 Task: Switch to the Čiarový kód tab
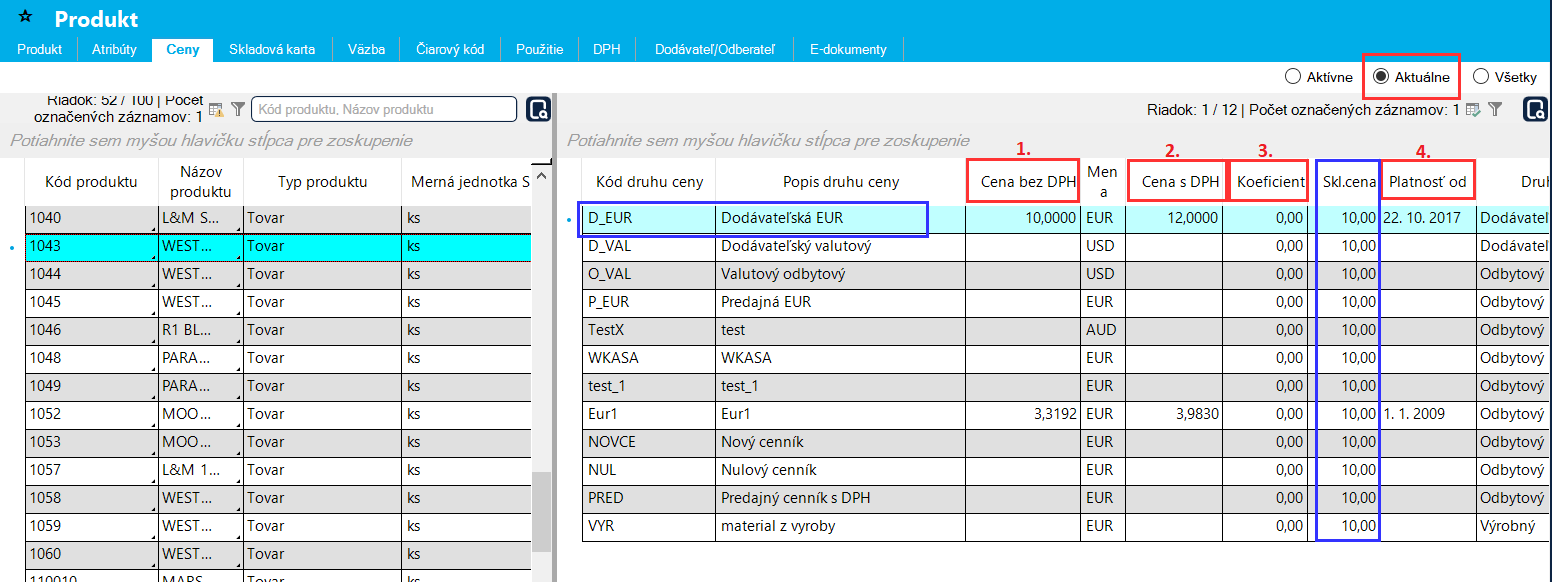450,49
